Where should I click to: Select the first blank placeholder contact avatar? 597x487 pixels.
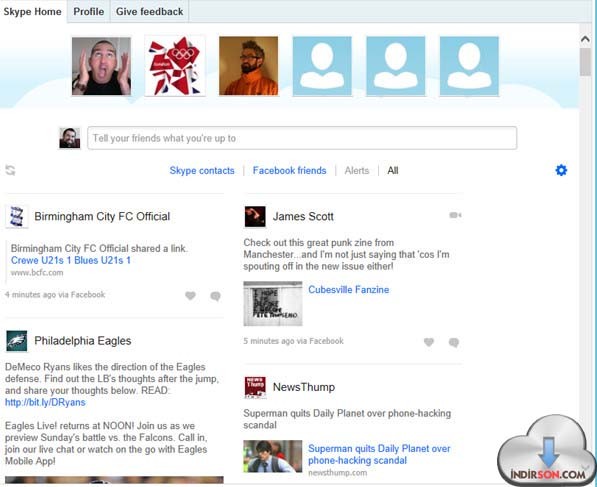click(322, 66)
